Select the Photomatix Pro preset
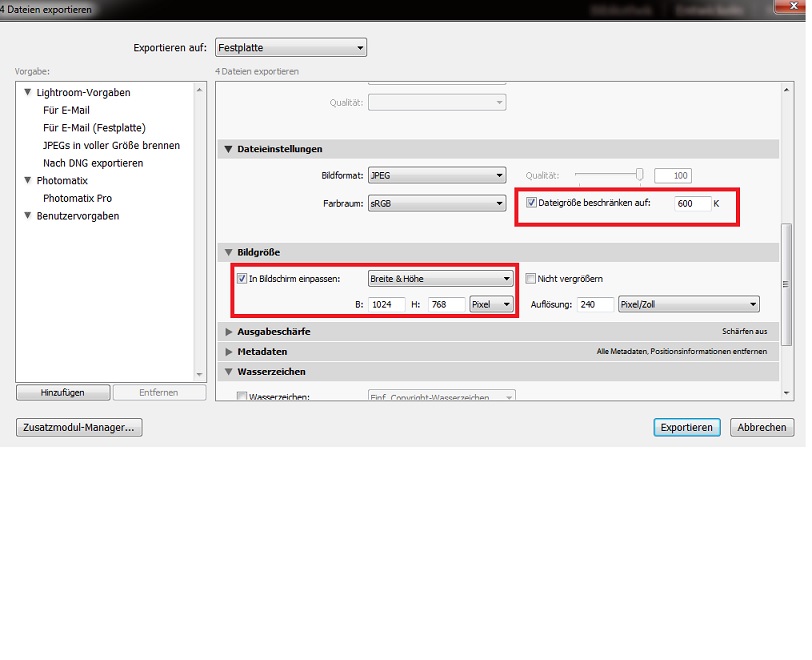The height and width of the screenshot is (660, 812). coord(78,198)
